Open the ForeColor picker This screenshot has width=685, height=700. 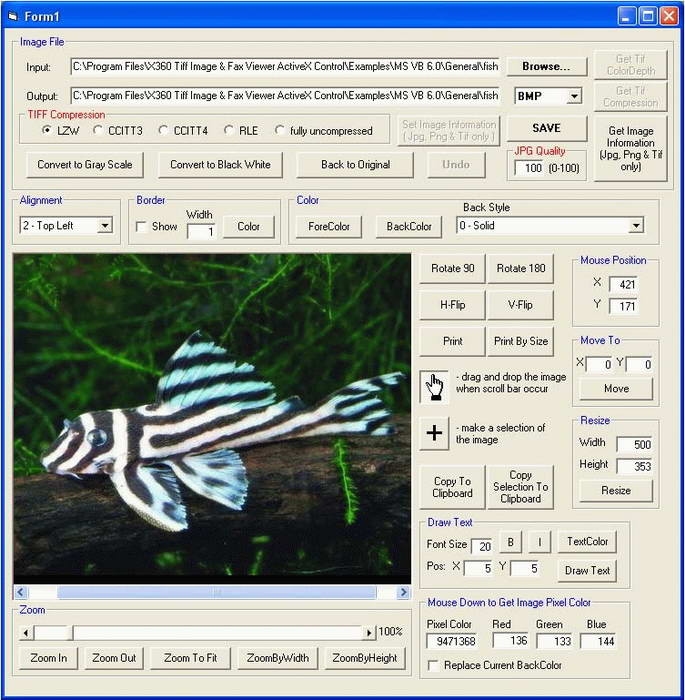pos(329,227)
